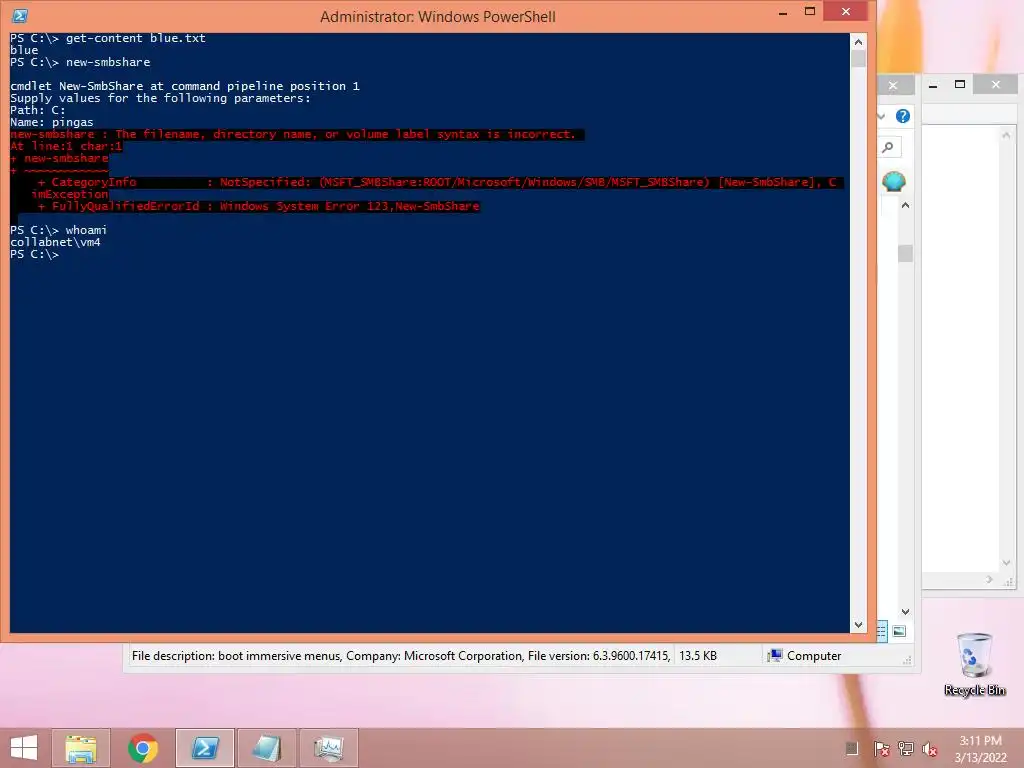Click PowerShell scrollbar up arrow
Screen dimensions: 1024x768
pyautogui.click(x=858, y=42)
